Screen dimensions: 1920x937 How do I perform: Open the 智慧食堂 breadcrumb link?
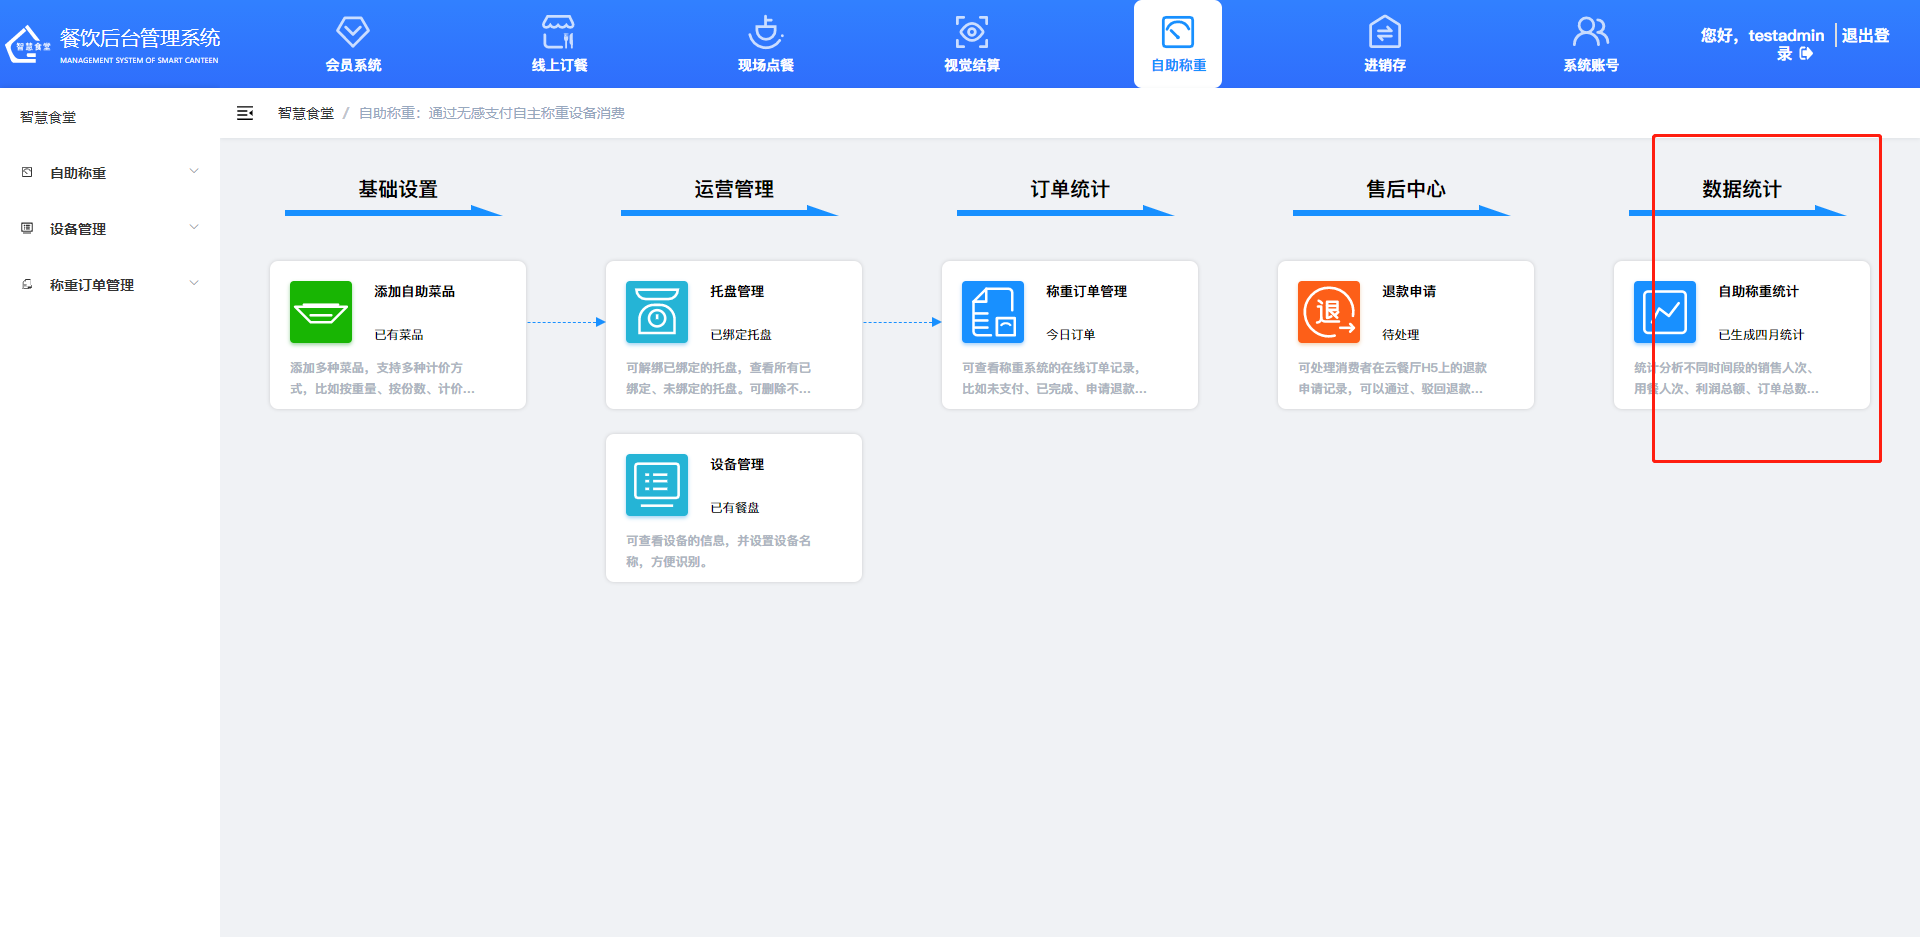click(305, 113)
